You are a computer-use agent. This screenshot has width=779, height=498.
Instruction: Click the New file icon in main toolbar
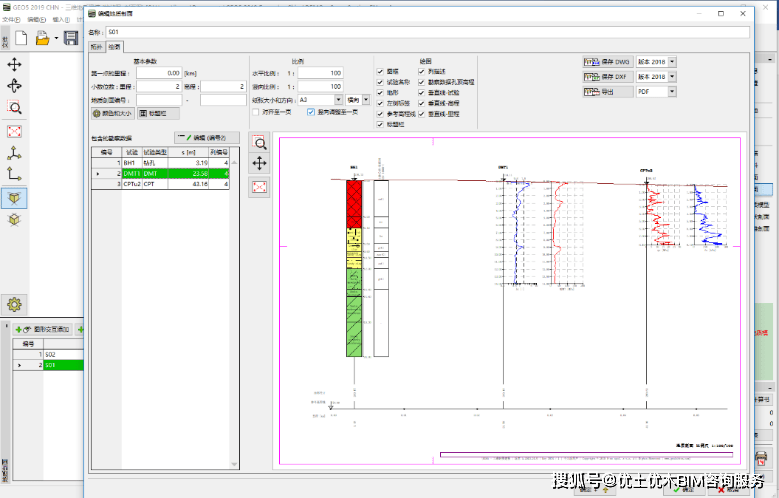[19, 38]
